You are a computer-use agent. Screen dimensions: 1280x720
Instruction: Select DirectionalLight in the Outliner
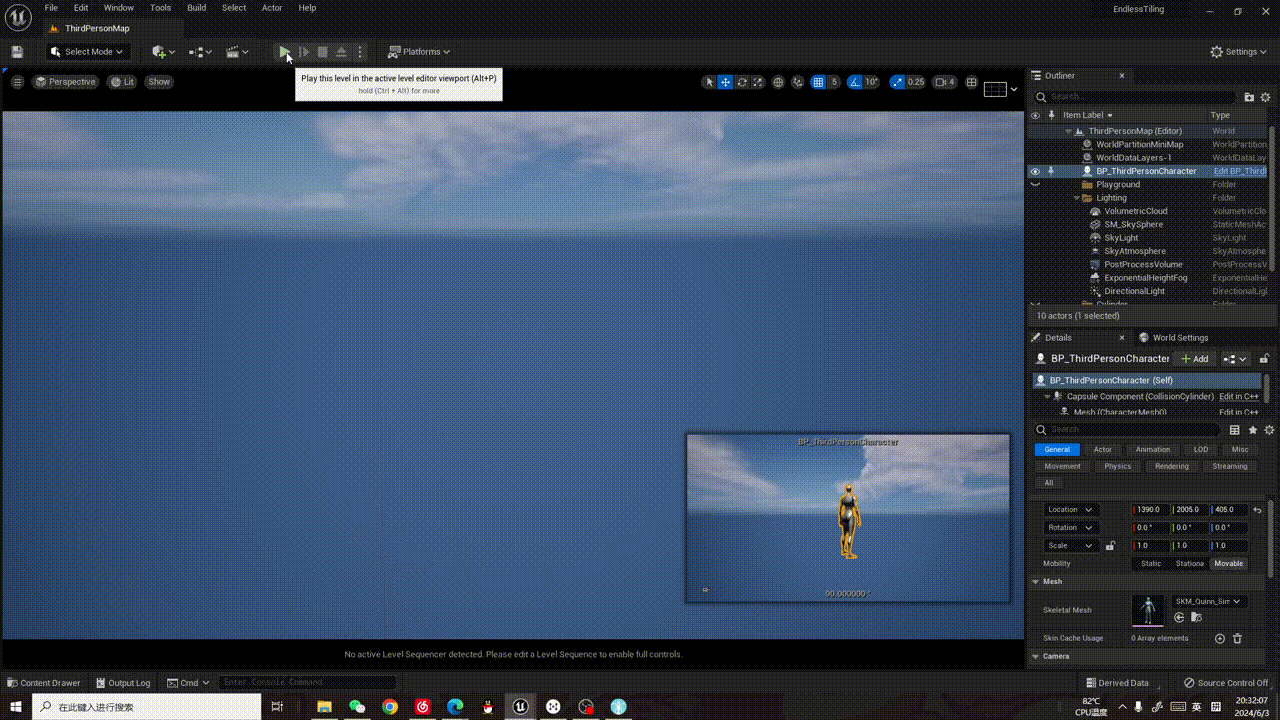pos(1134,291)
